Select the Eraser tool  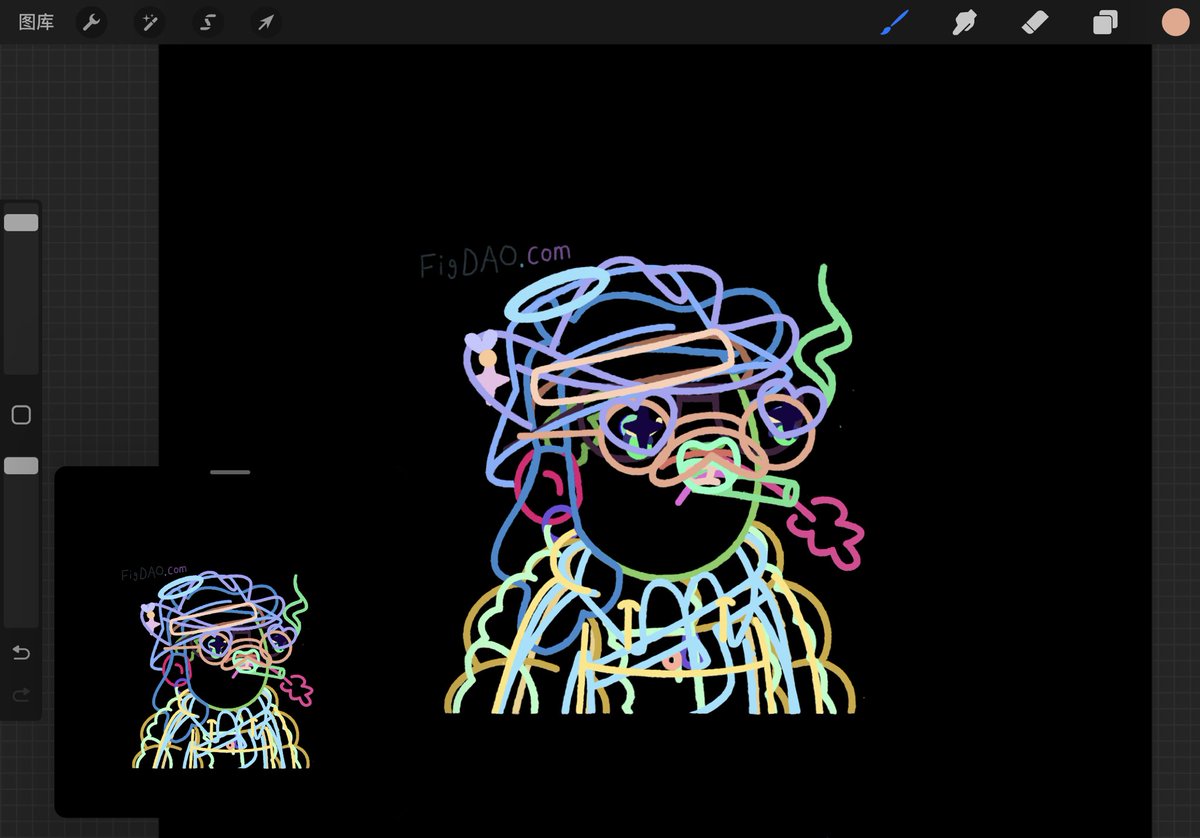1035,22
